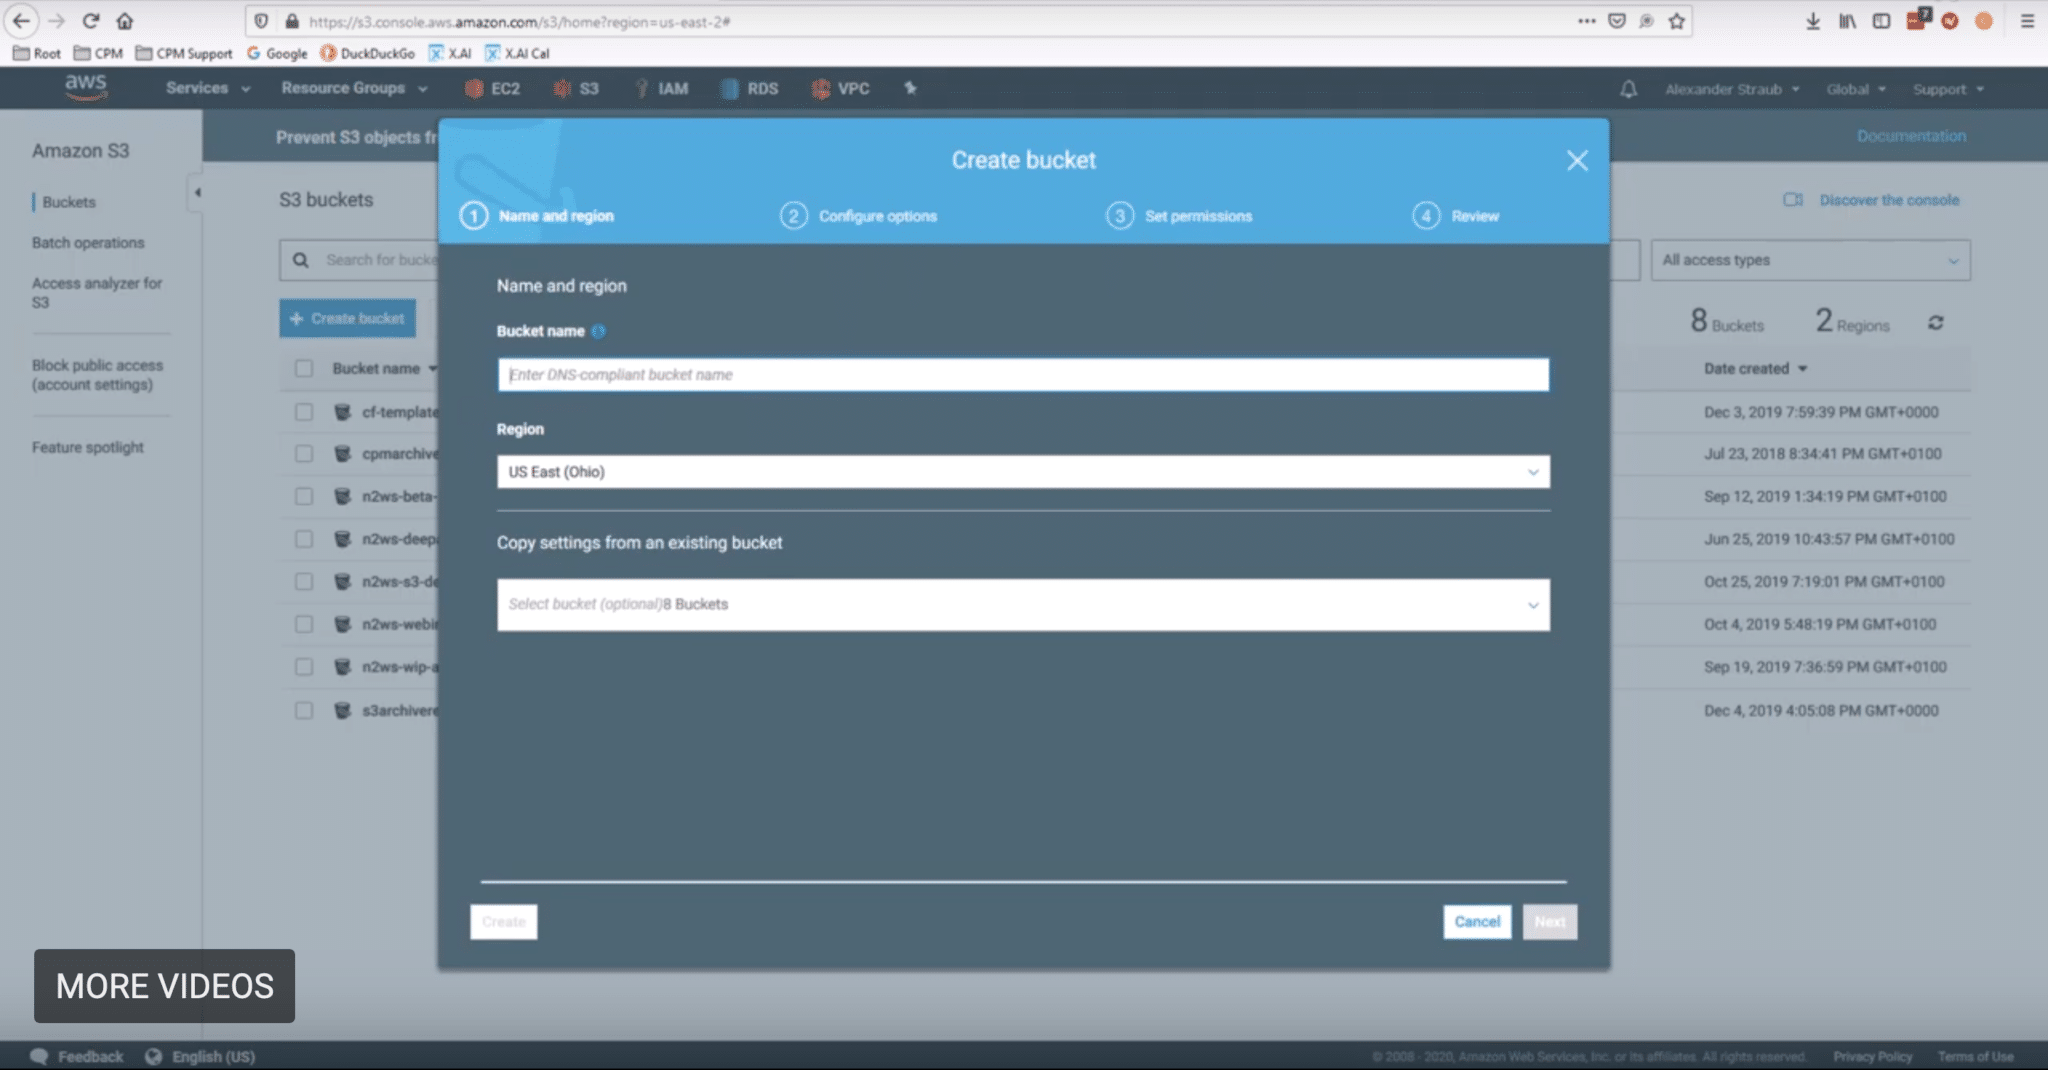The width and height of the screenshot is (2048, 1070).
Task: Check the cf-template bucket checkbox
Action: click(304, 412)
